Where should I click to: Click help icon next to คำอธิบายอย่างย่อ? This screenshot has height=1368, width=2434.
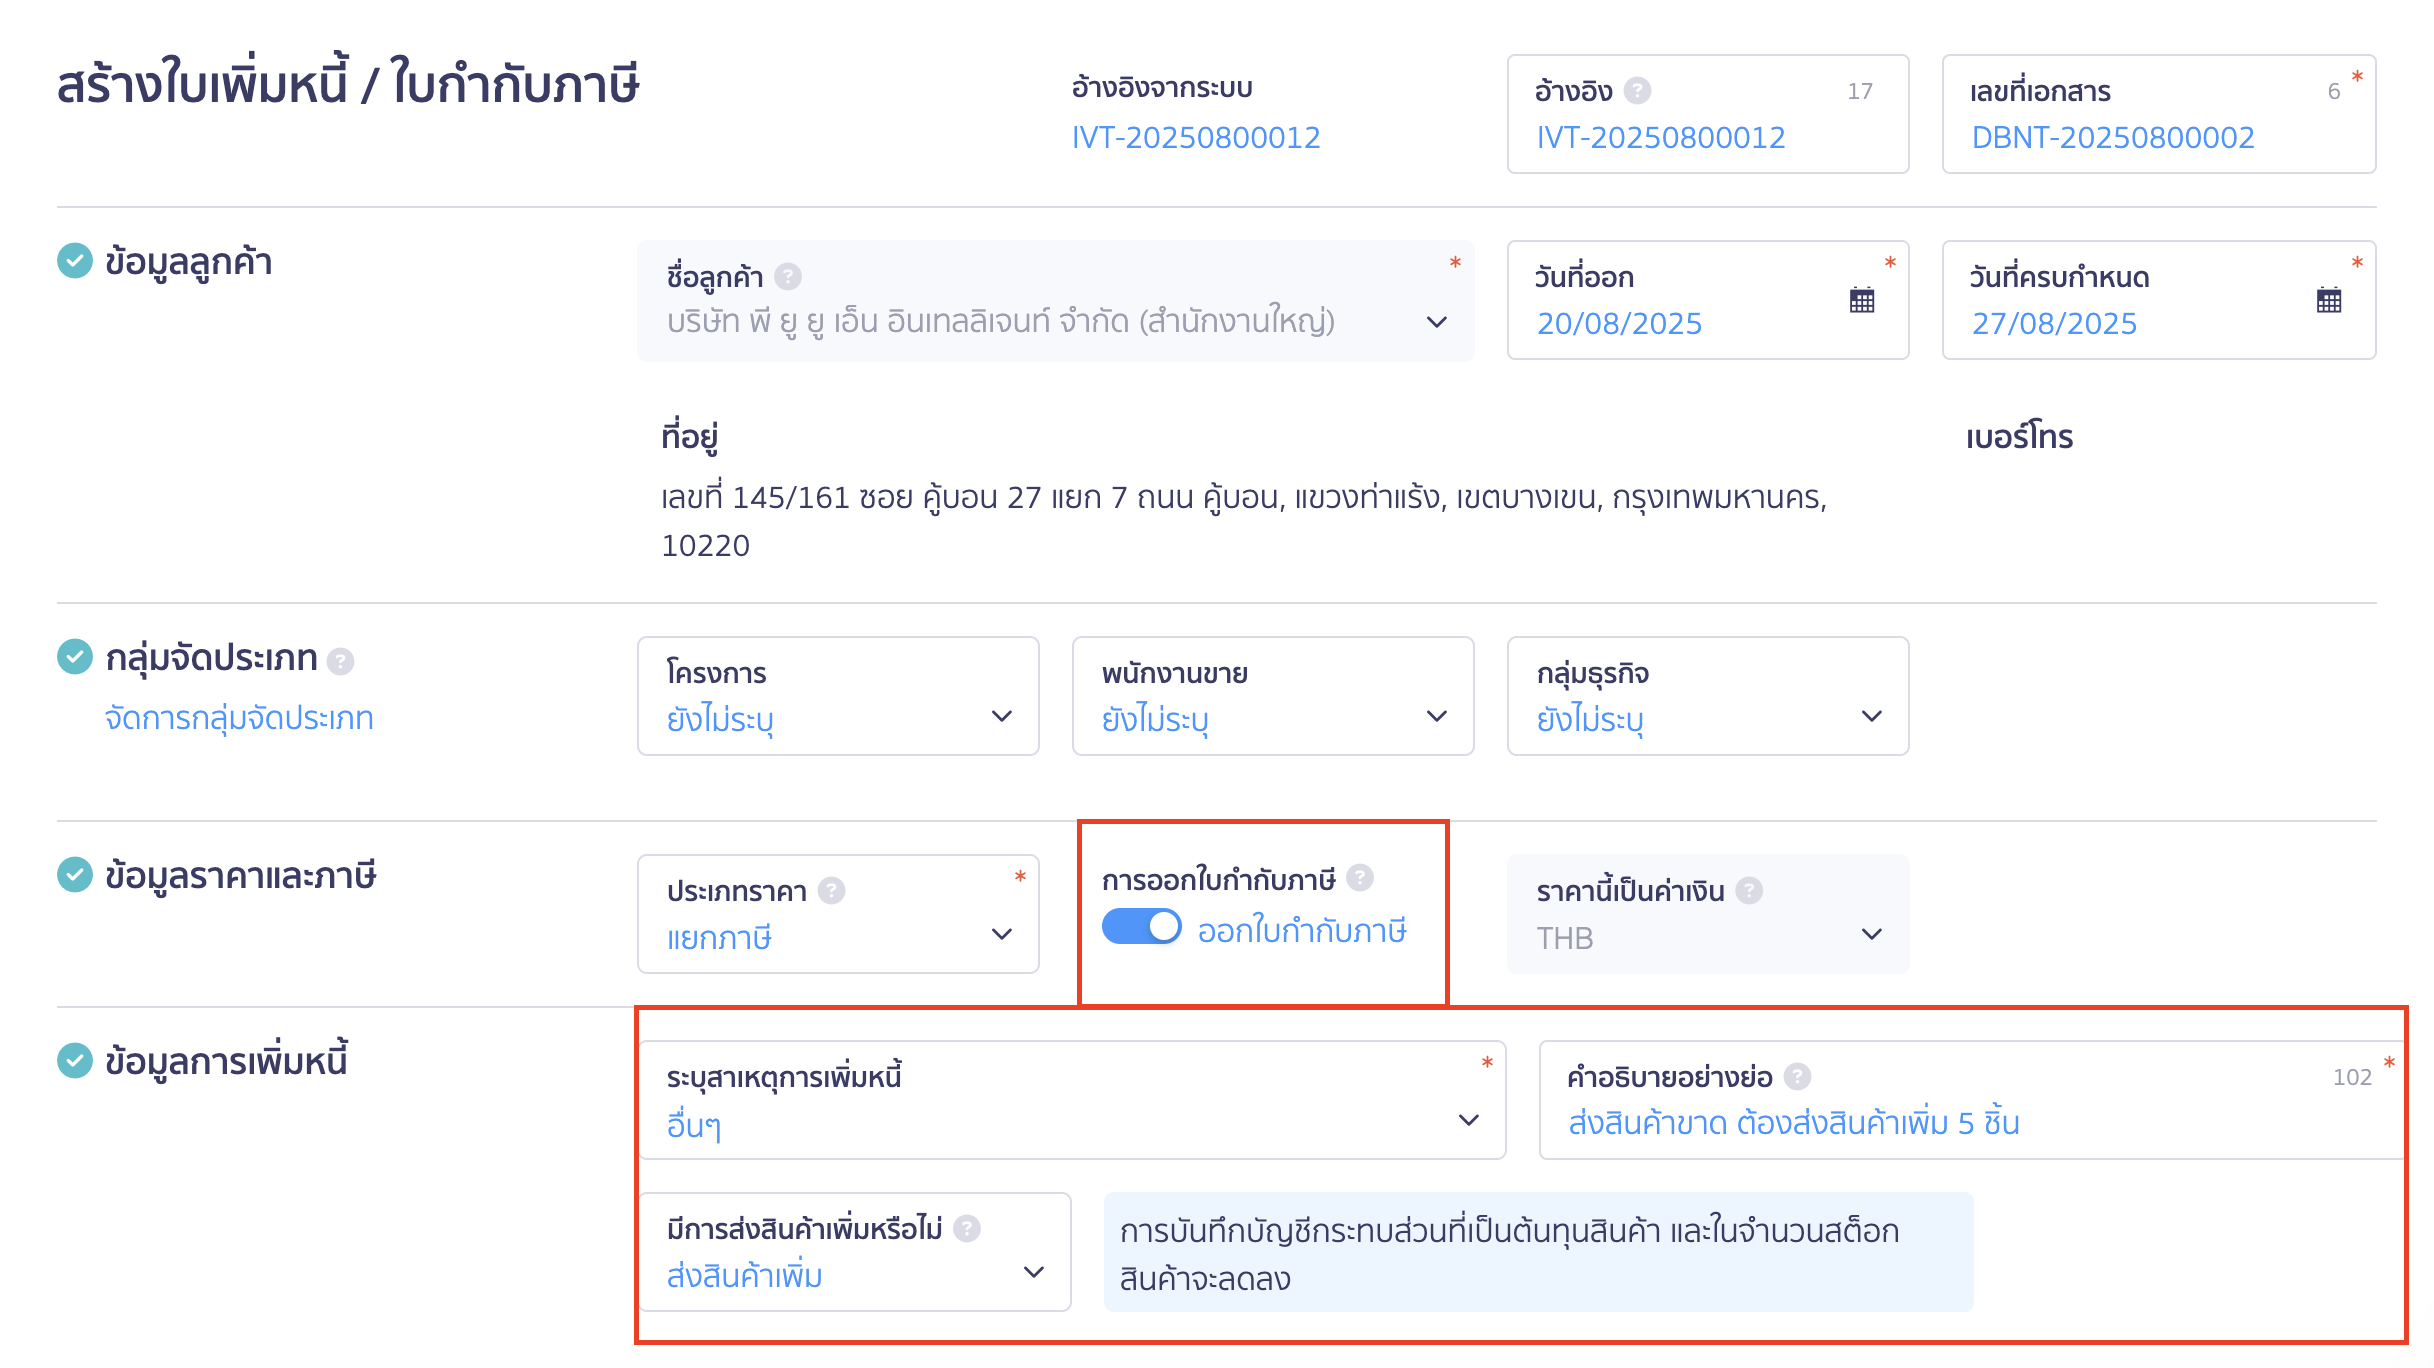point(1797,1077)
